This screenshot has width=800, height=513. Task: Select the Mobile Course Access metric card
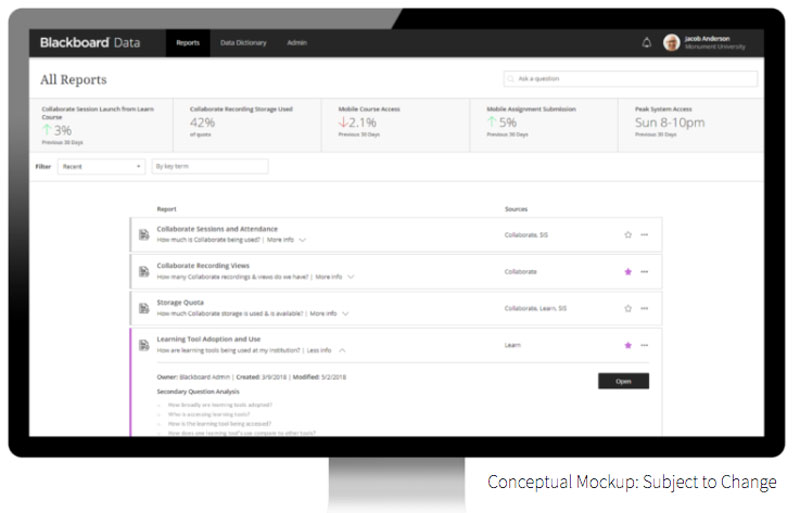coord(395,126)
